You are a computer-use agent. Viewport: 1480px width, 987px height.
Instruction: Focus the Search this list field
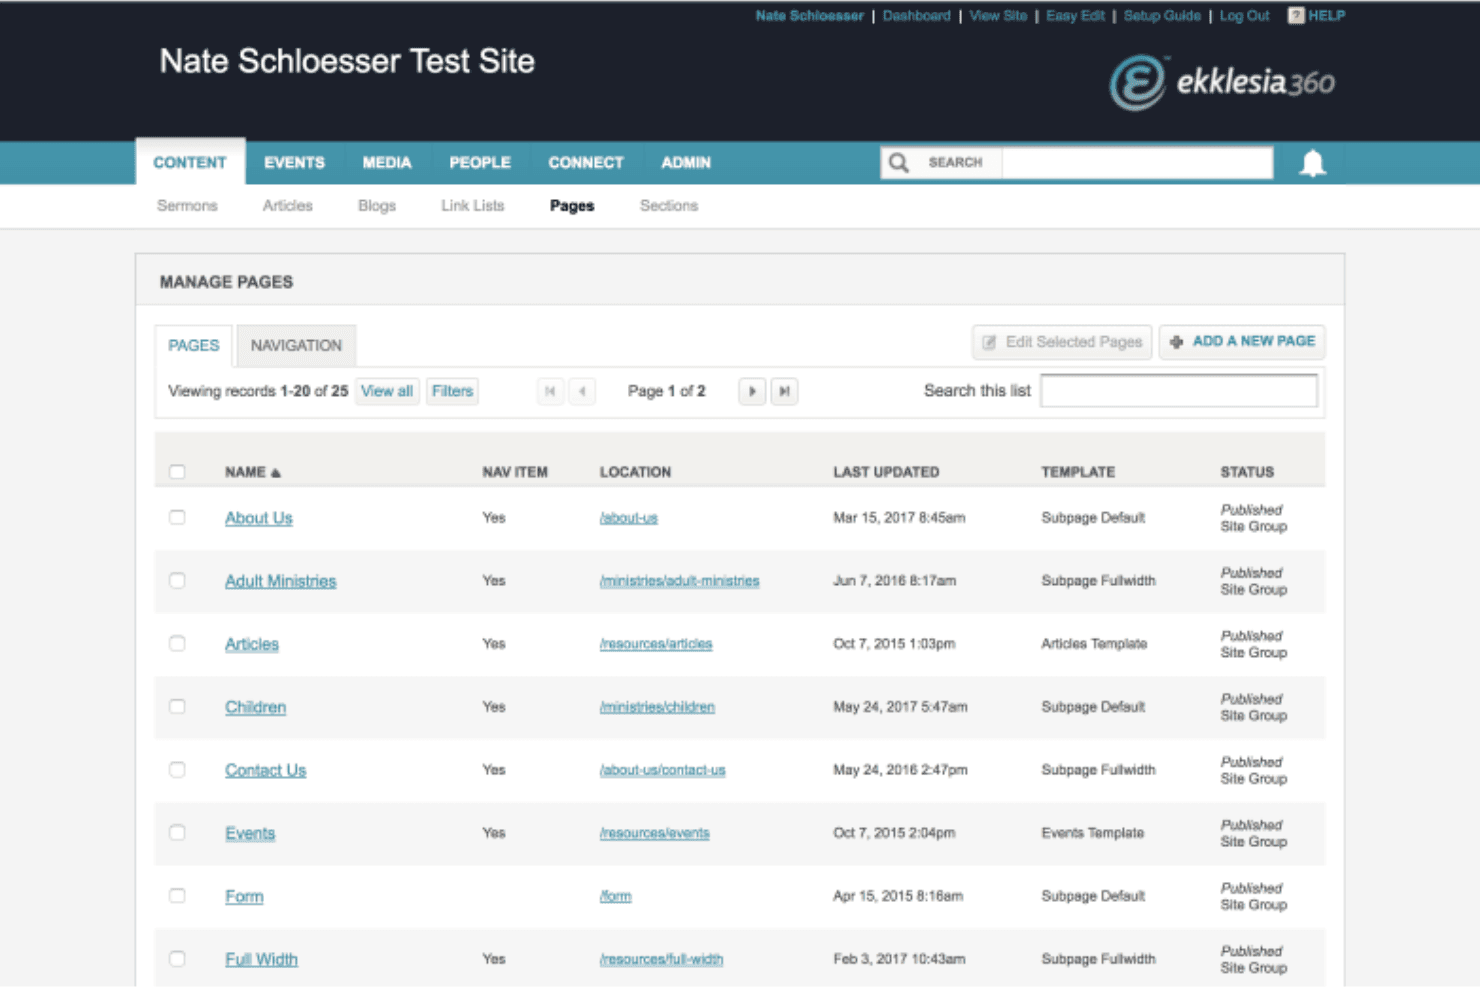click(x=1179, y=391)
